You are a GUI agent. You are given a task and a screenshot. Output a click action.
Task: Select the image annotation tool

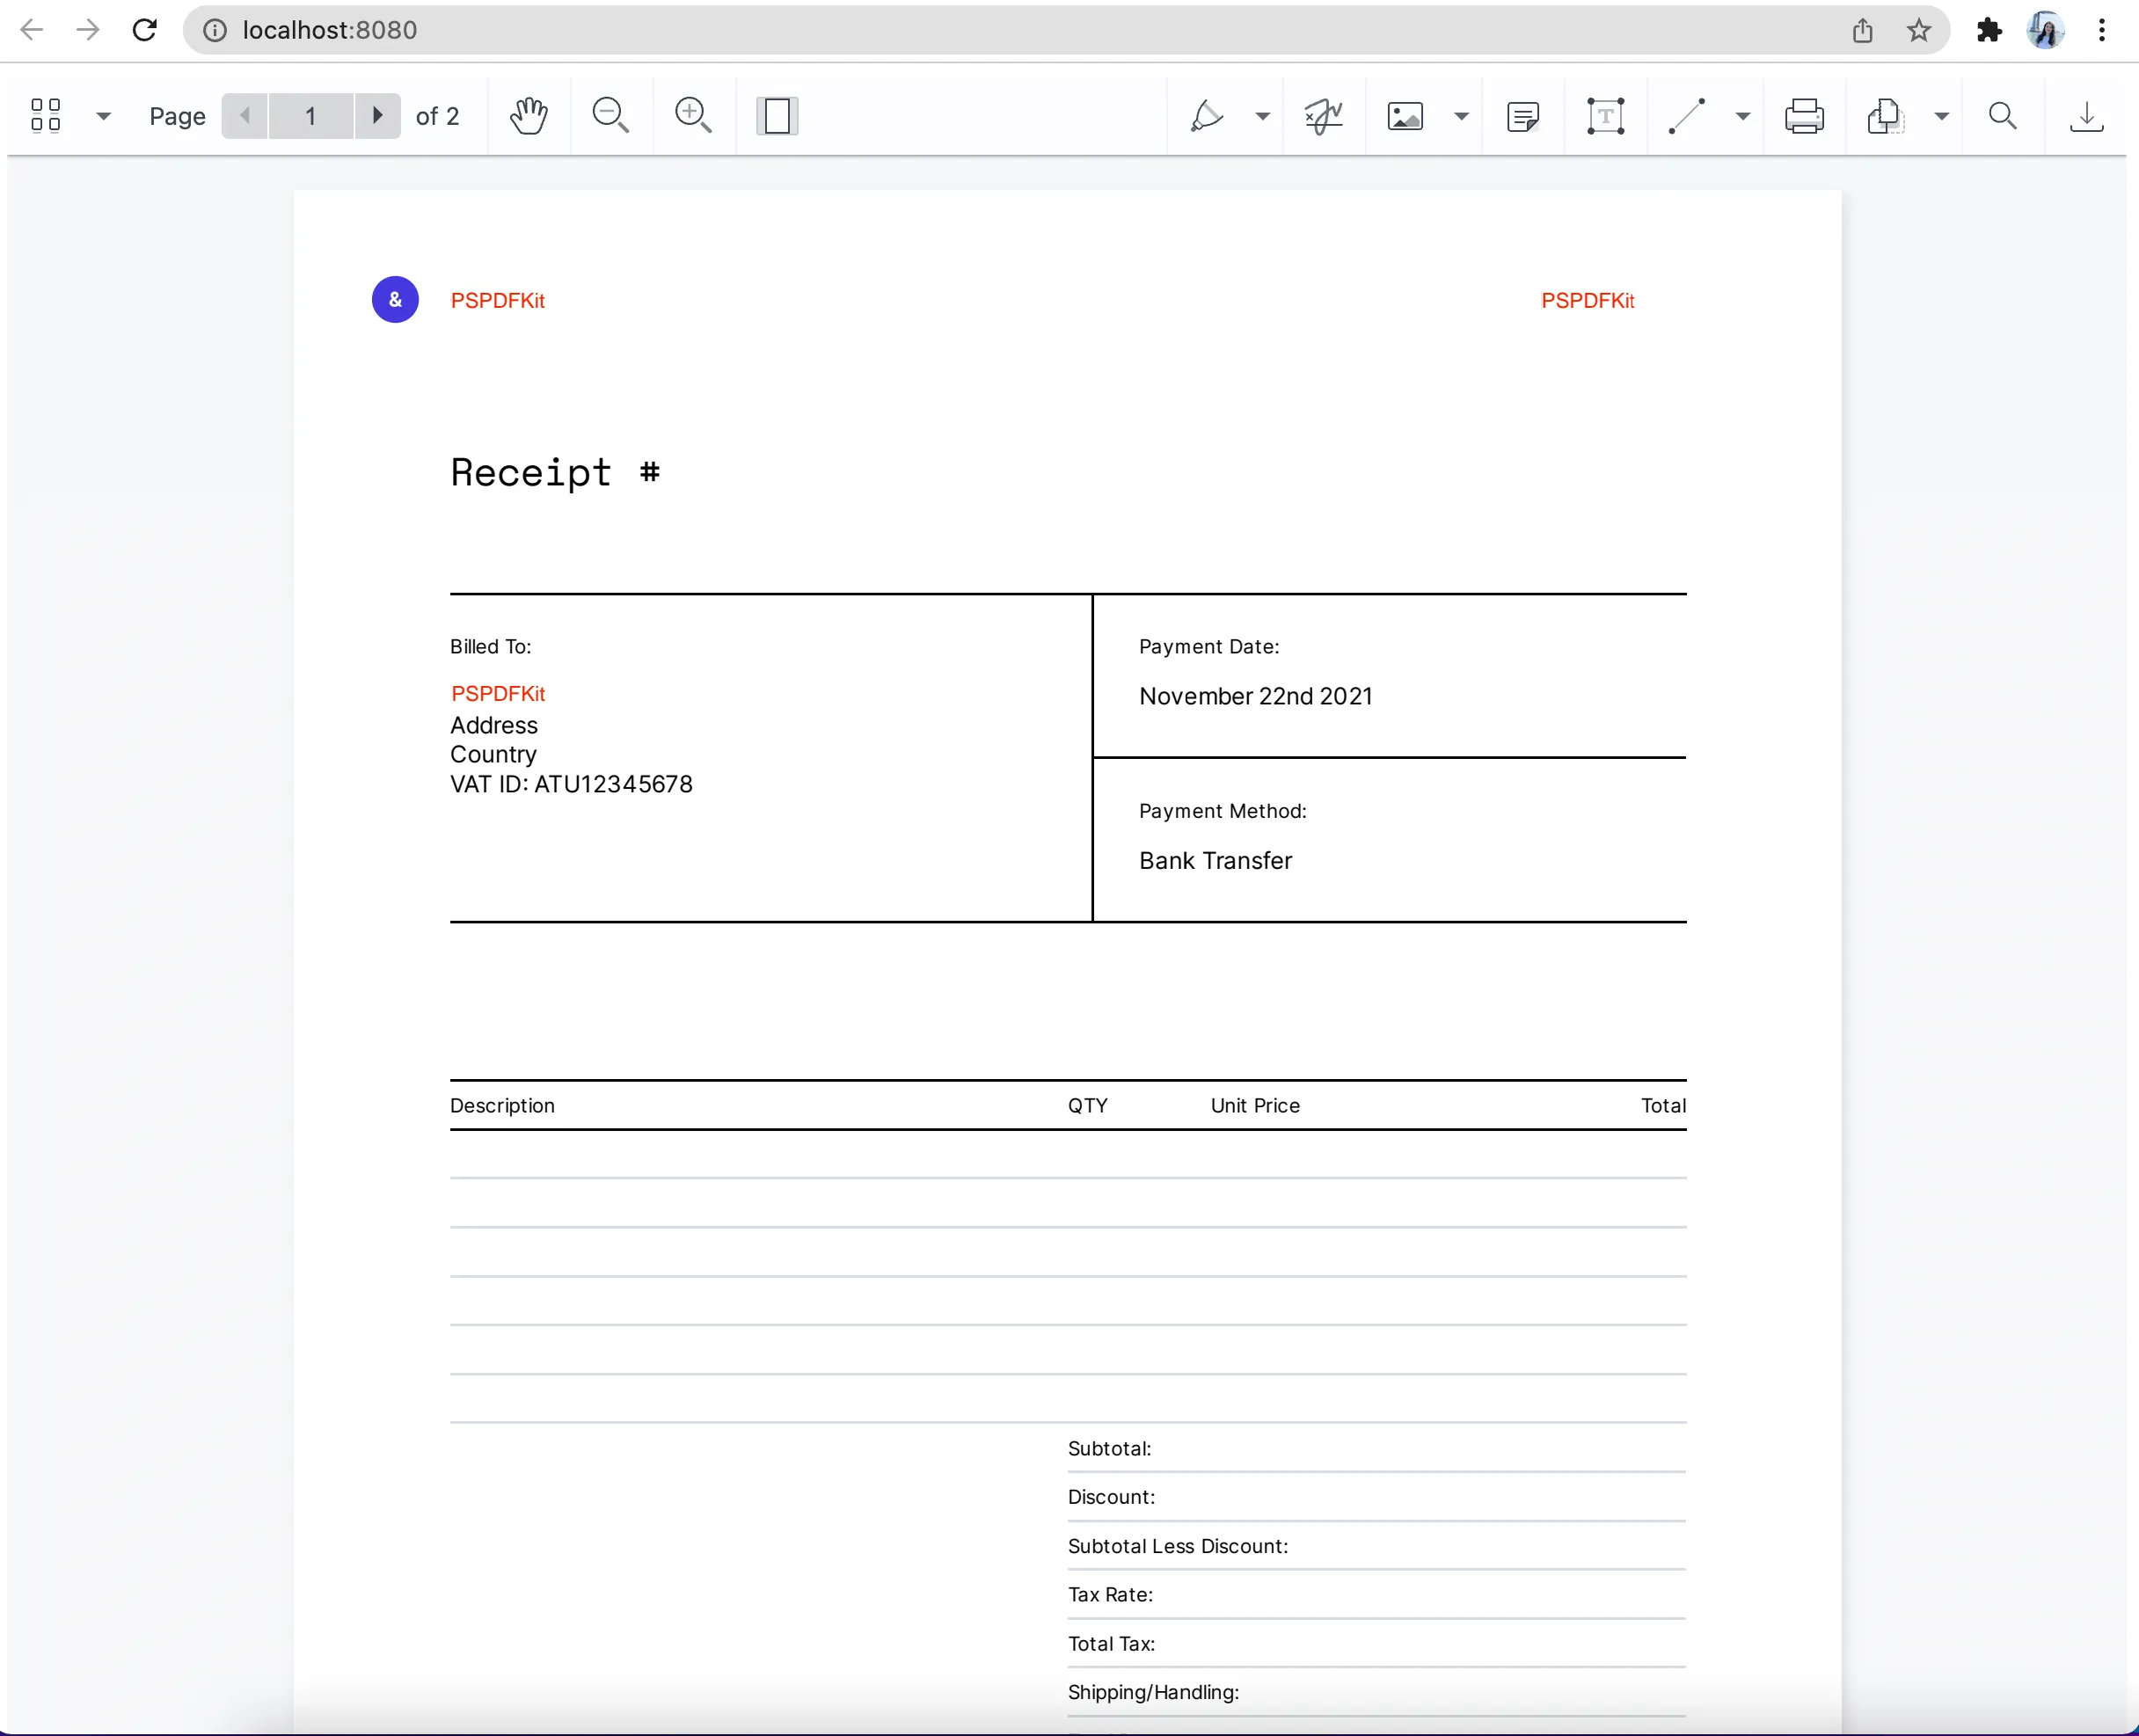pos(1405,116)
